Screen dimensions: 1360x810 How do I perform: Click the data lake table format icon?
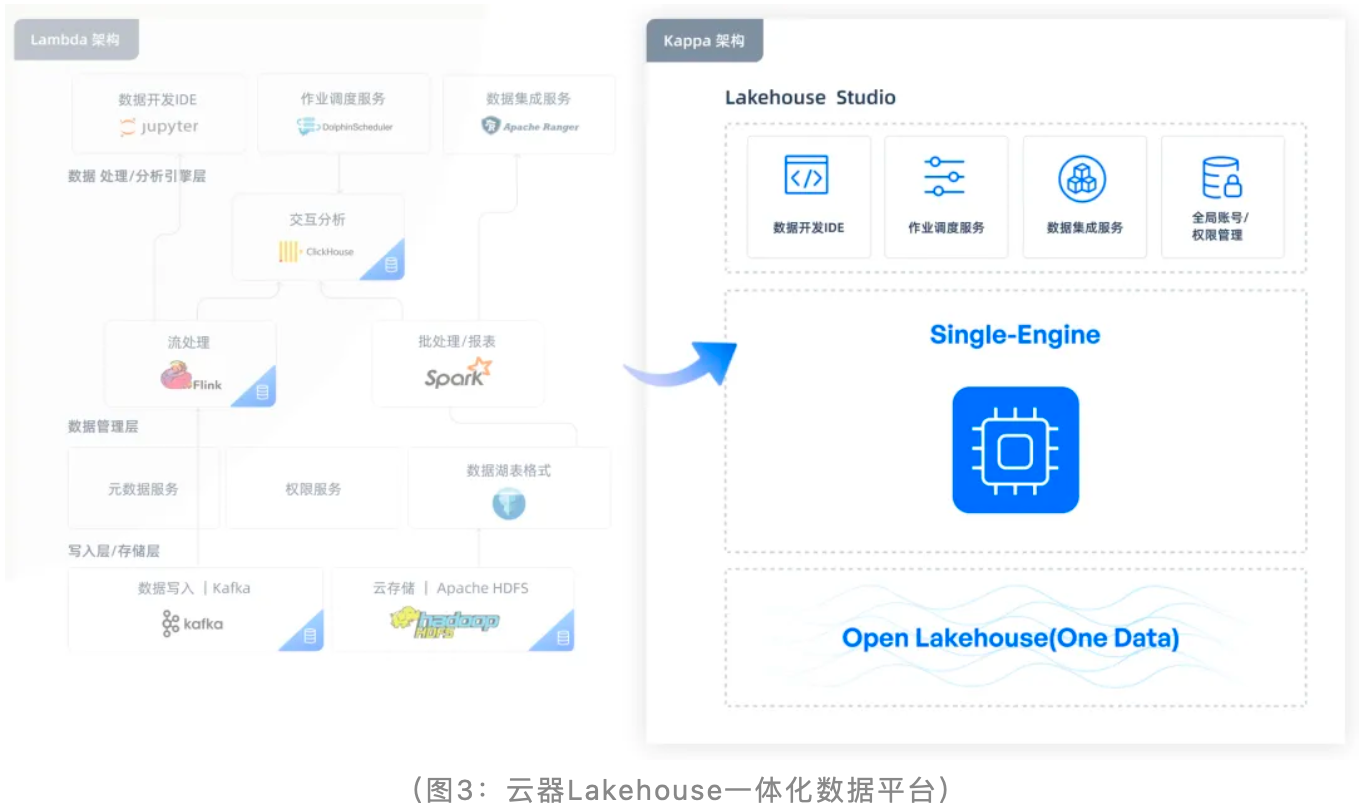508,504
